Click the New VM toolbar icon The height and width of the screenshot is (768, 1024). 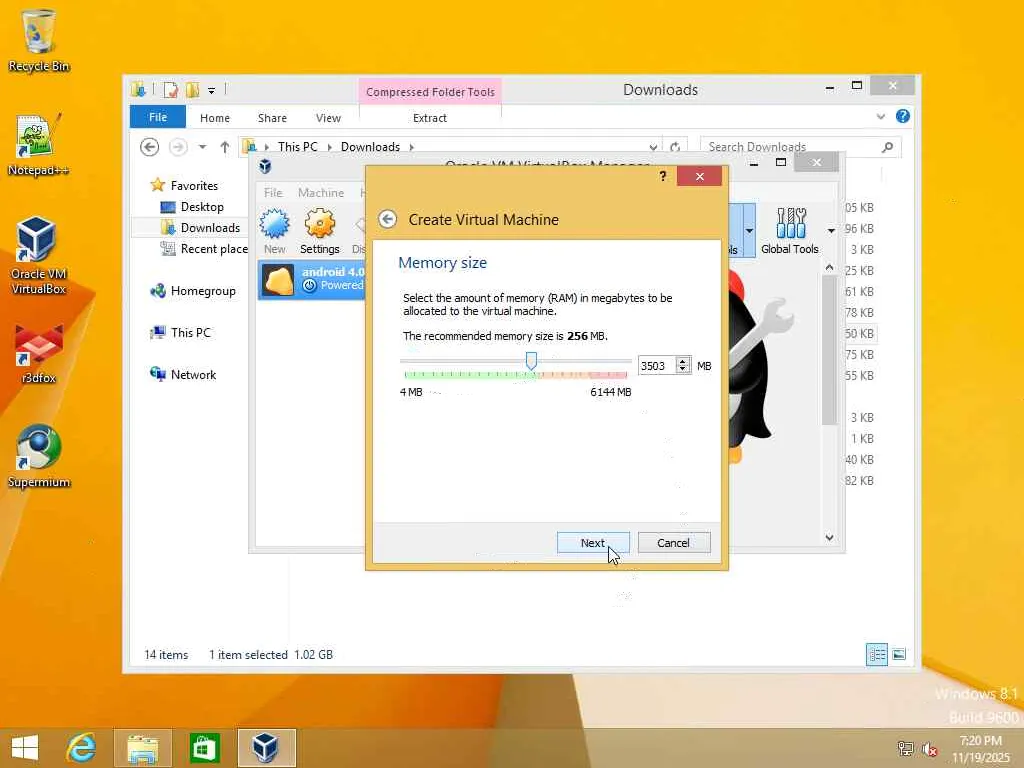click(274, 231)
